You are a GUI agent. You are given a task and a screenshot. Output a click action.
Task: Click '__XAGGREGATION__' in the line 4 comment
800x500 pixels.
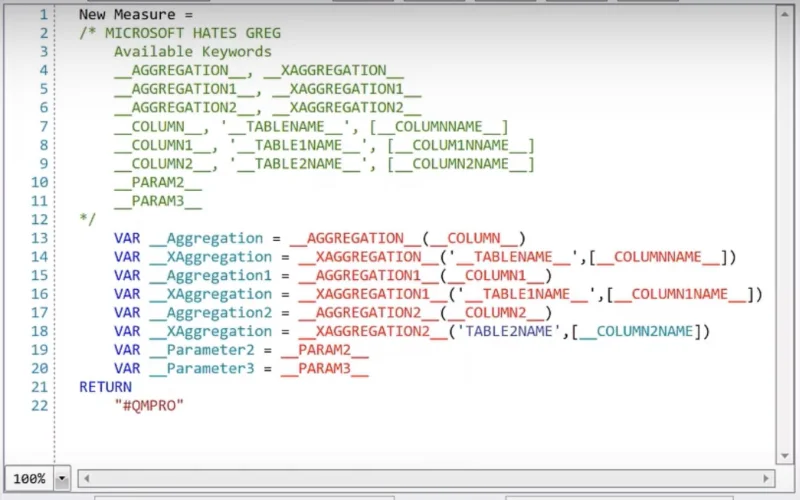(x=334, y=70)
